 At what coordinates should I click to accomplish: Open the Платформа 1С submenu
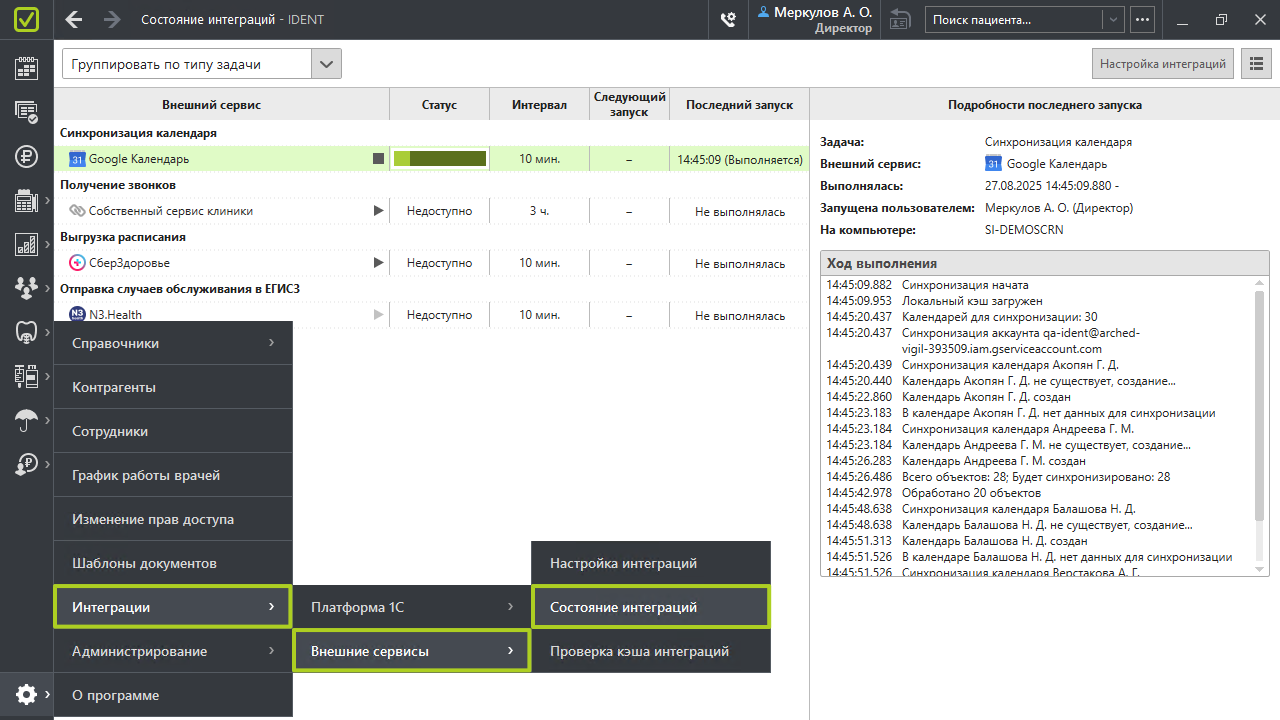coord(412,607)
